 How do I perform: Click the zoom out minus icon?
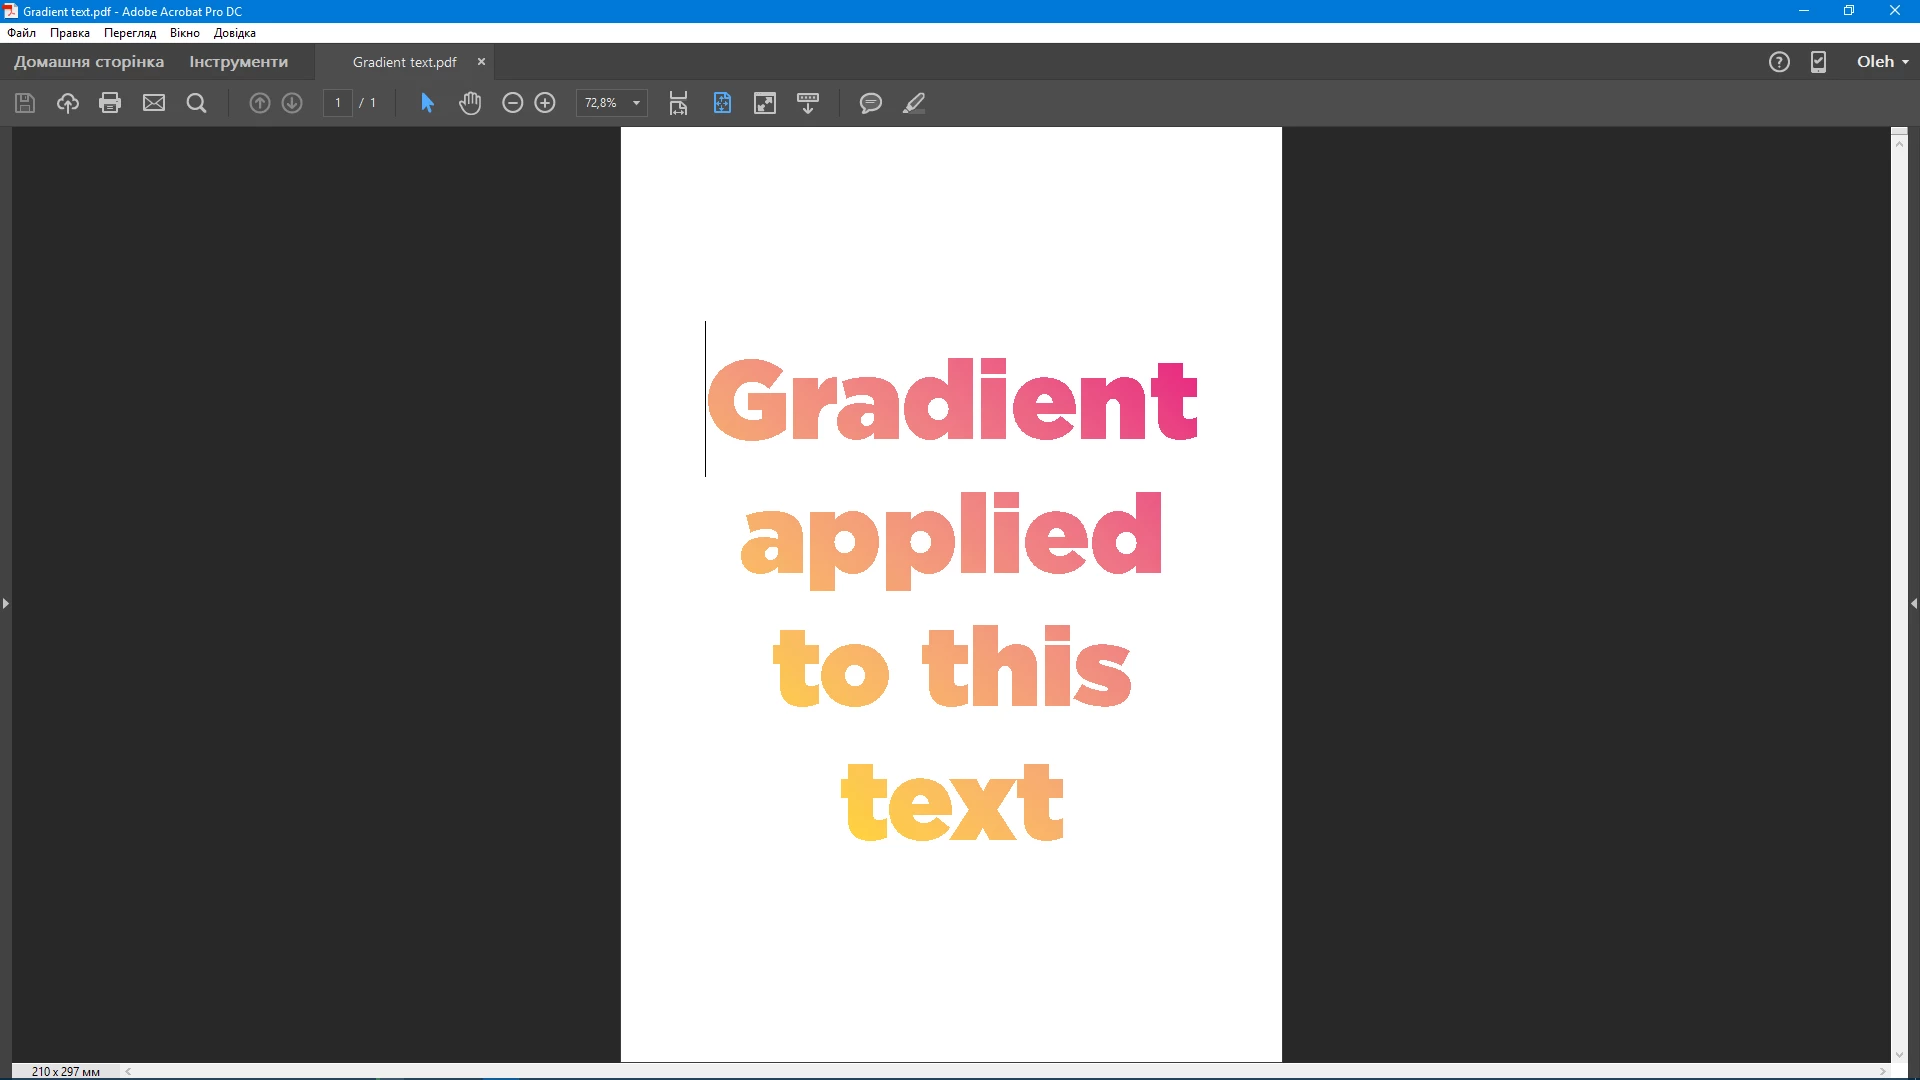512,103
